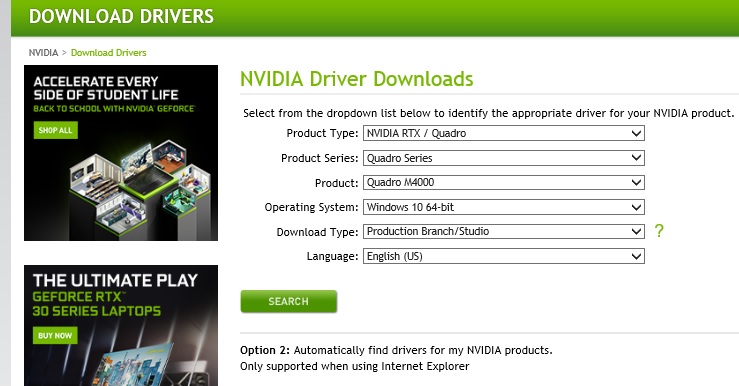Click the BUY NOW banner button
739x386 pixels.
[x=55, y=336]
